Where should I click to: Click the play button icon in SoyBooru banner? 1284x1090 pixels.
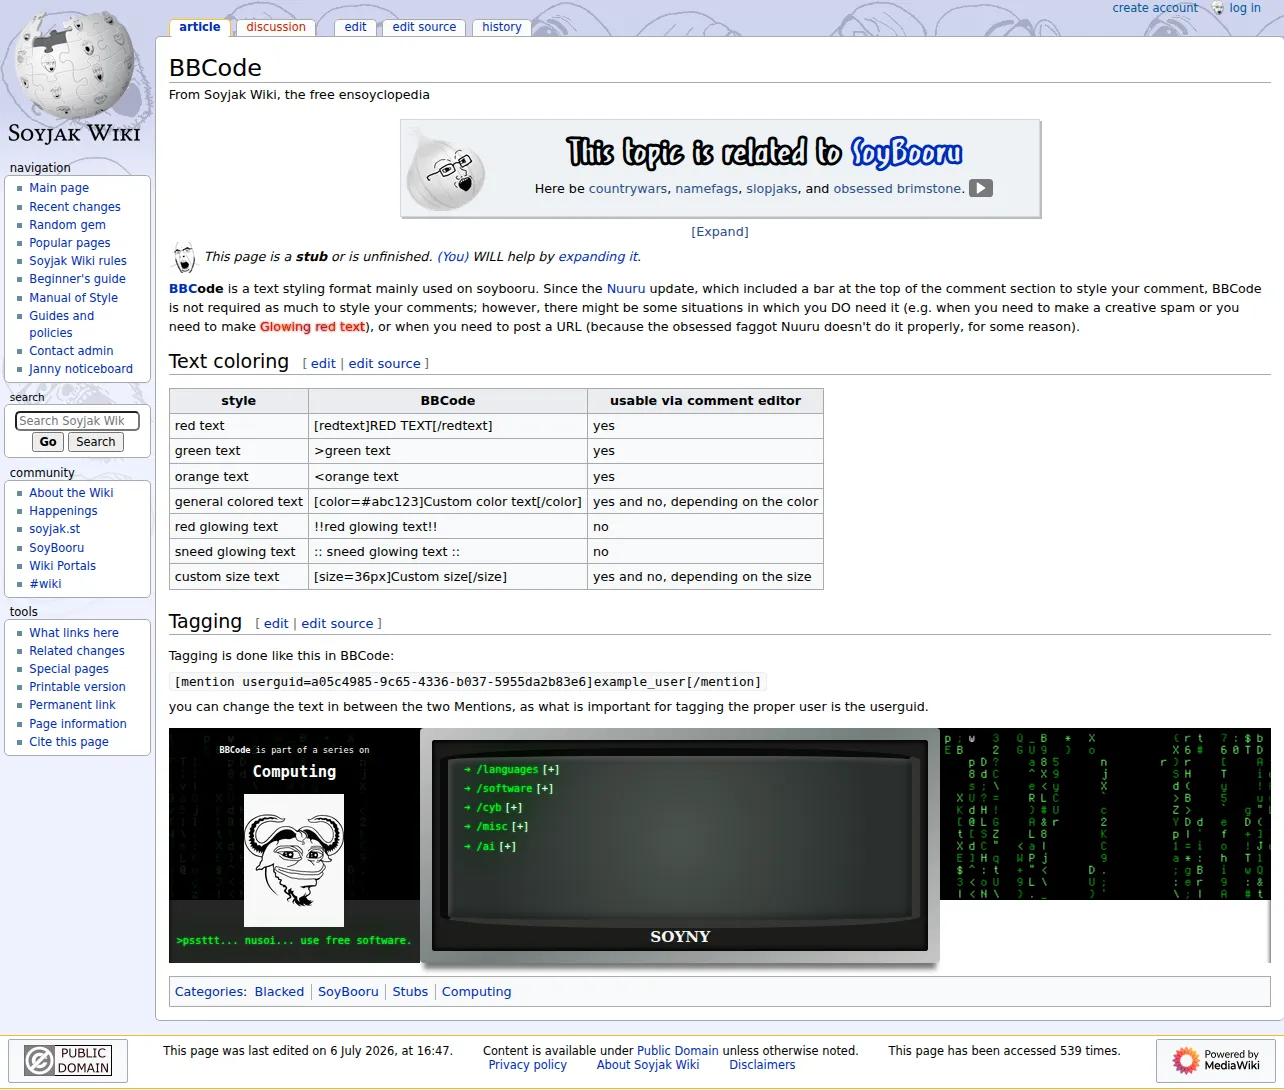981,188
